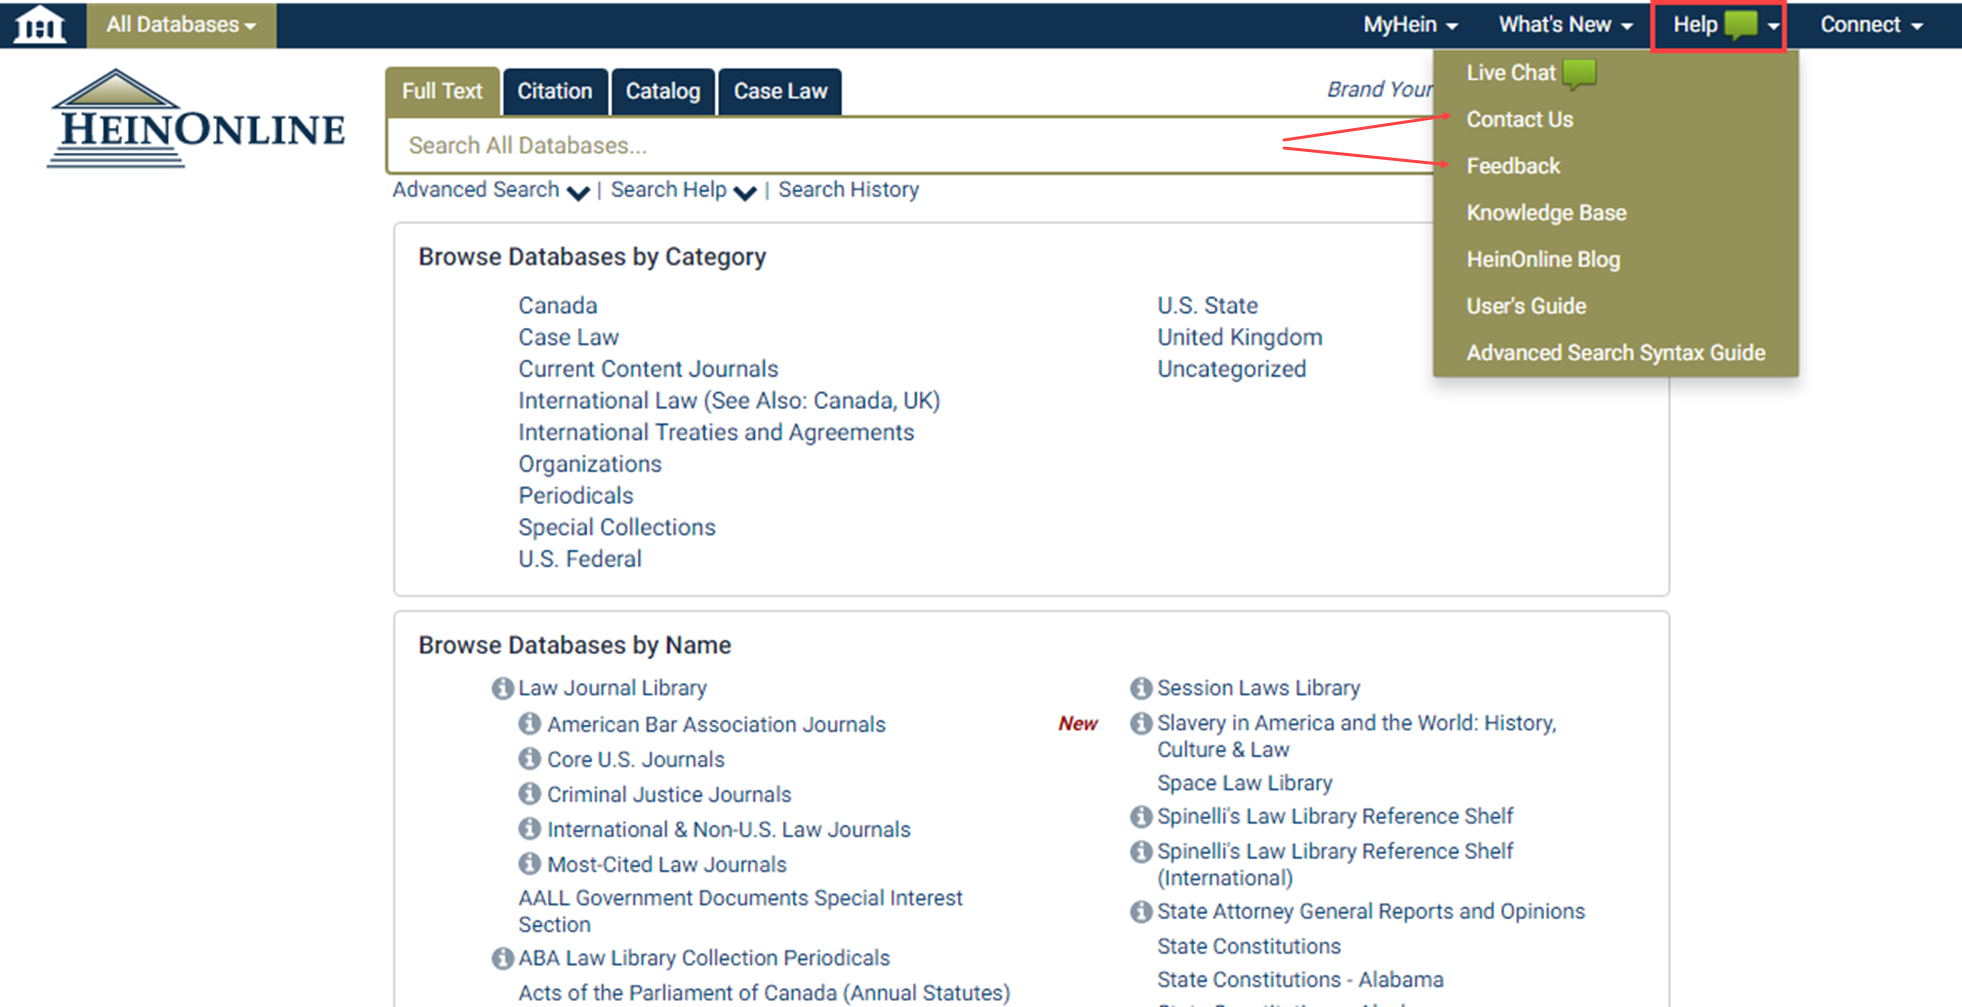Click the green Live Chat bubble icon
The height and width of the screenshot is (1007, 1962).
click(x=1579, y=73)
